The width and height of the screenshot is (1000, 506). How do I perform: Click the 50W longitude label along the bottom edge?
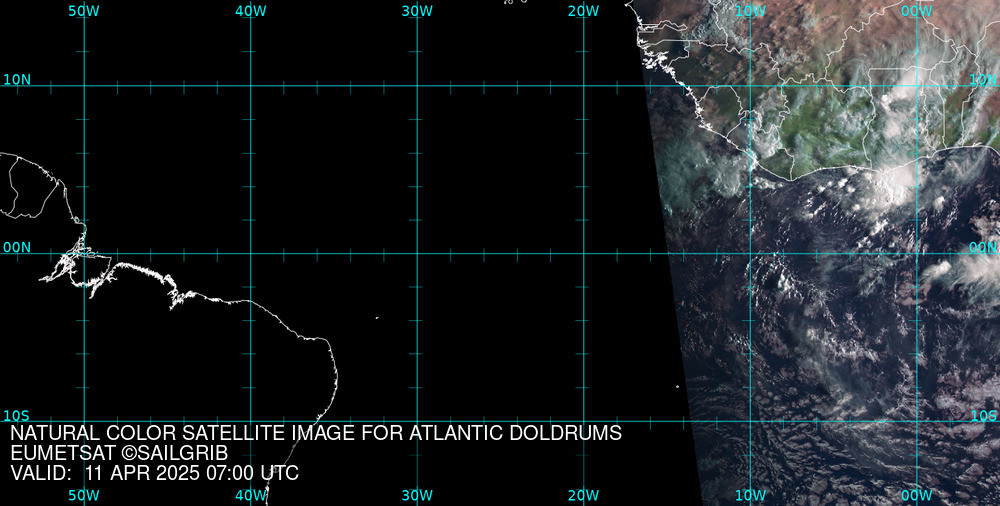84,495
